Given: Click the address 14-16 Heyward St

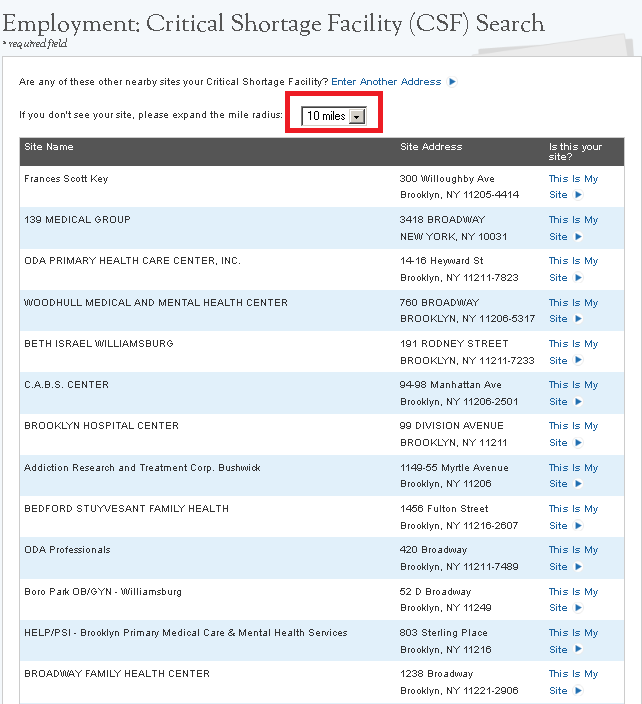Looking at the screenshot, I should [441, 261].
